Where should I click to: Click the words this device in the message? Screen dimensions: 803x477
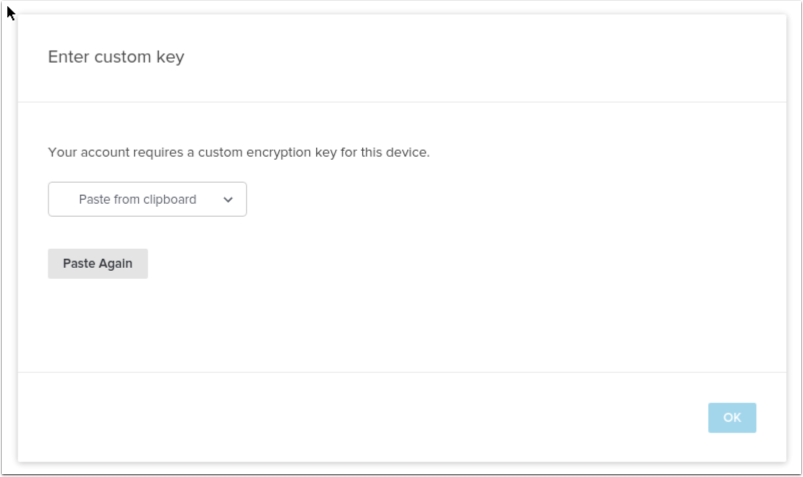(x=395, y=153)
